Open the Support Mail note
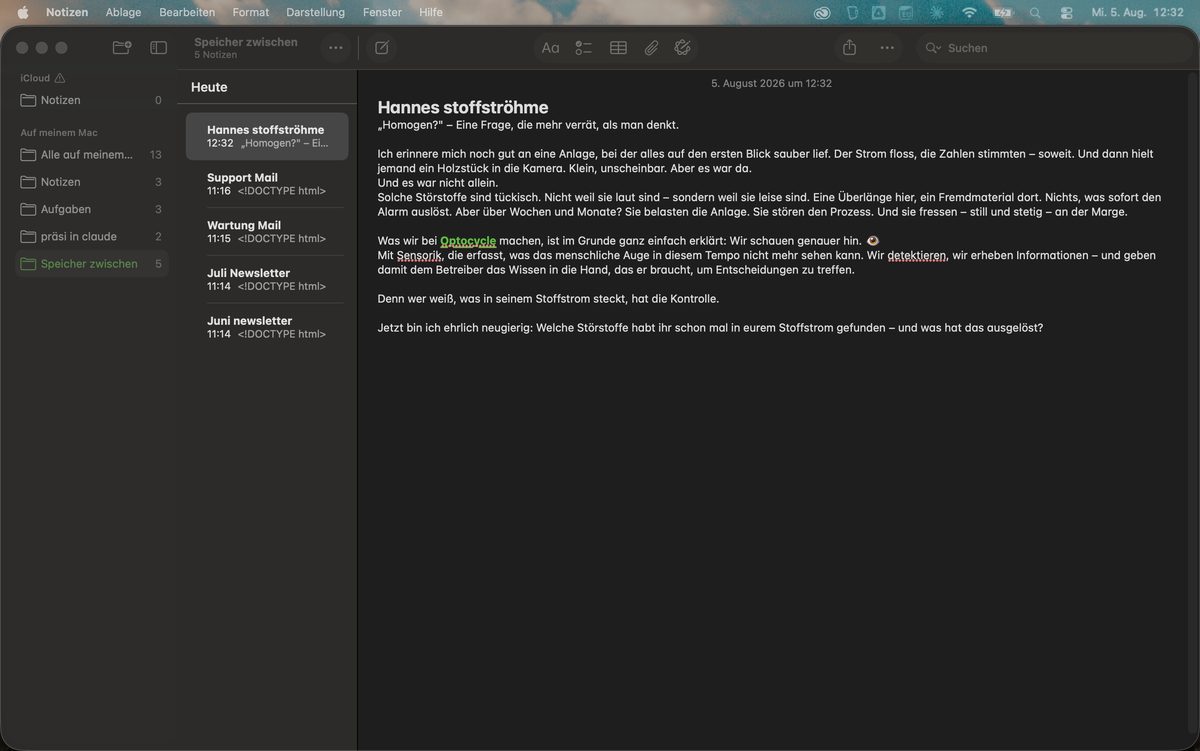1200x751 pixels. [x=267, y=184]
